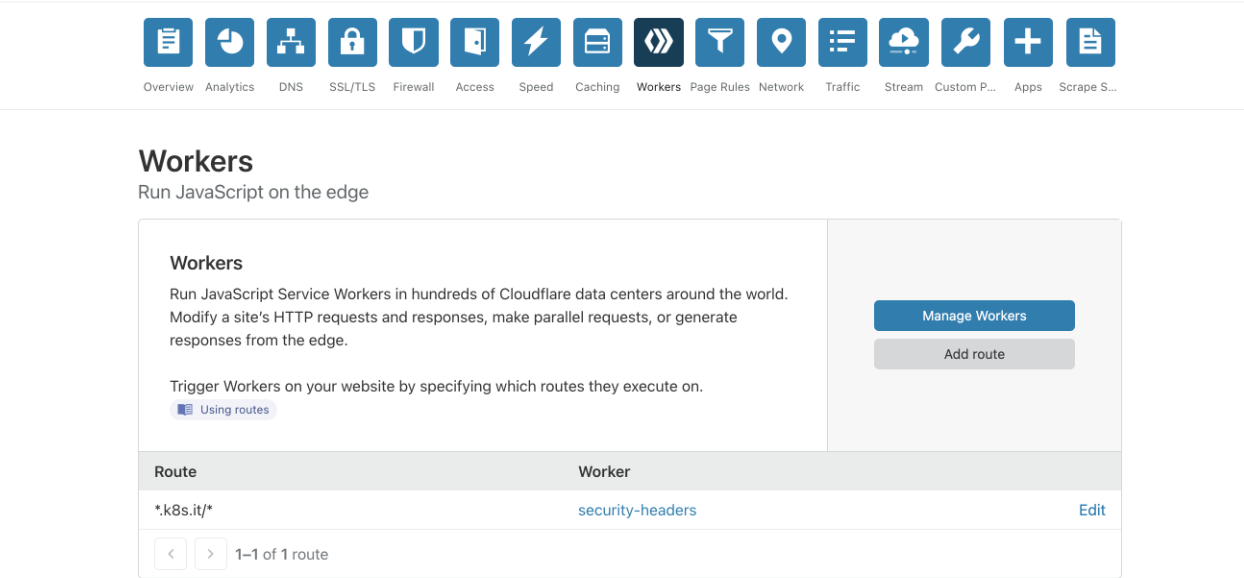Open the Analytics pie chart icon
The height and width of the screenshot is (578, 1244).
point(230,42)
